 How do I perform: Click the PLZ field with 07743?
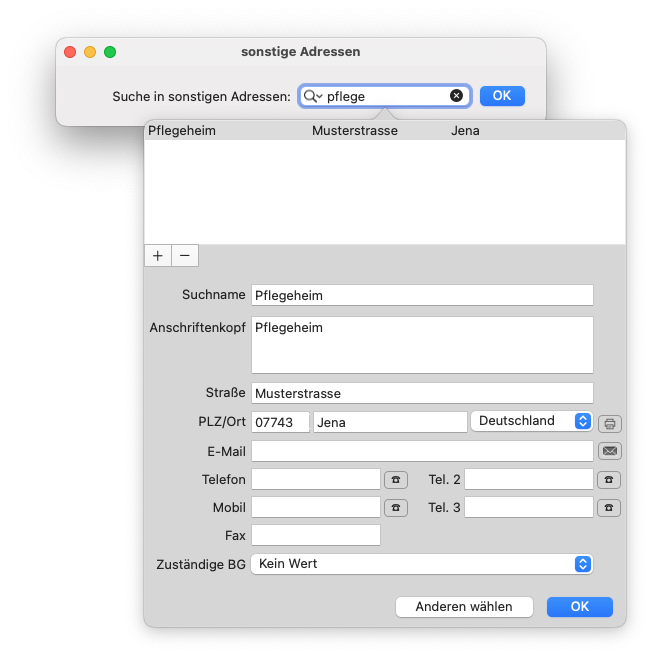click(280, 422)
